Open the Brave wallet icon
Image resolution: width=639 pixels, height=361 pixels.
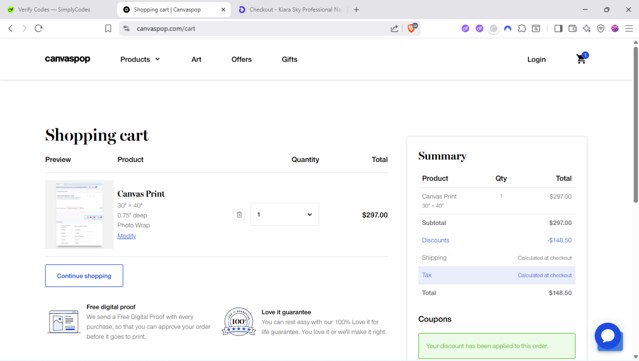pos(572,29)
